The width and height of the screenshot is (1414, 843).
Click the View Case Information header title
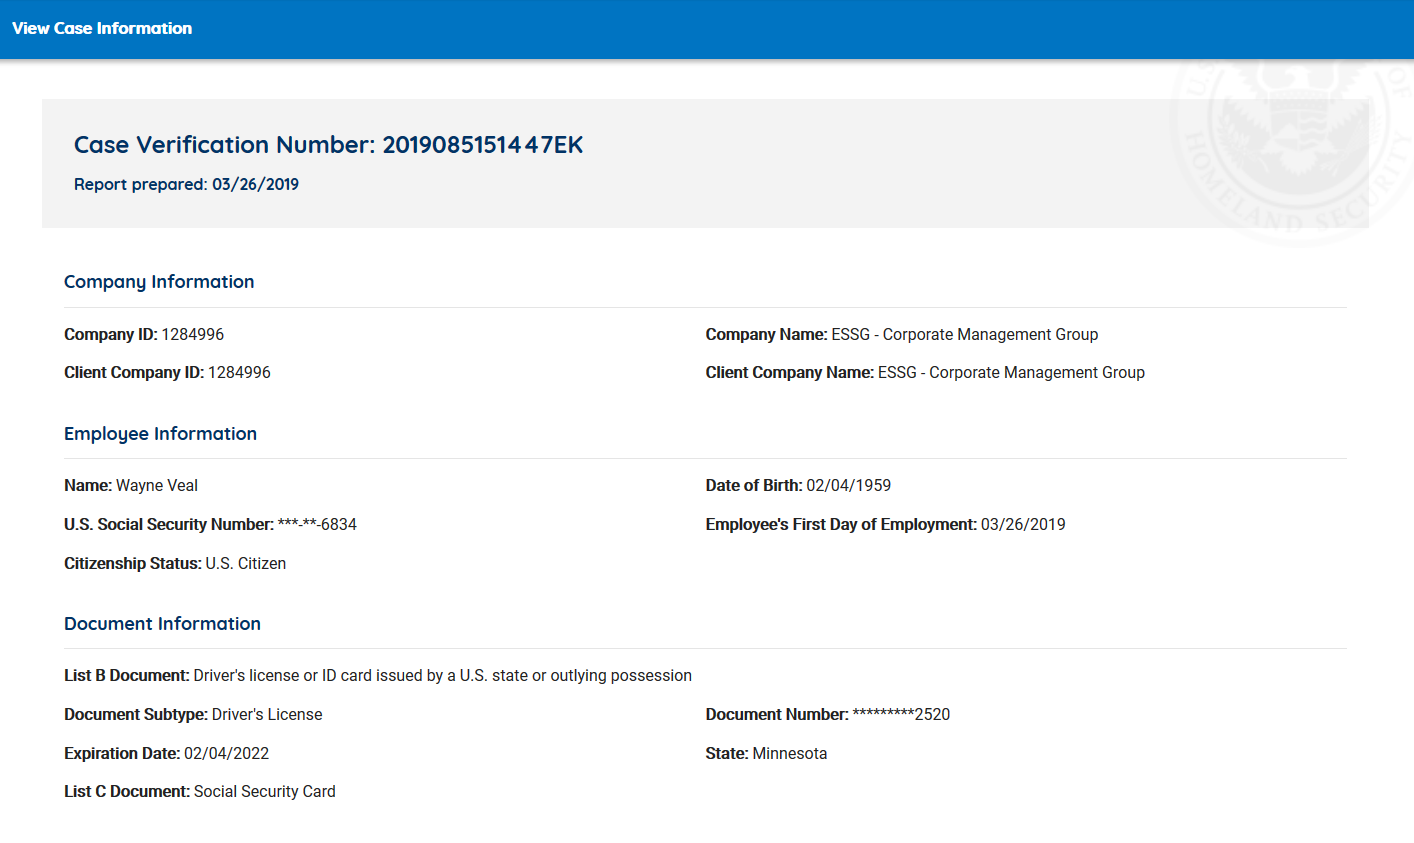[x=102, y=28]
